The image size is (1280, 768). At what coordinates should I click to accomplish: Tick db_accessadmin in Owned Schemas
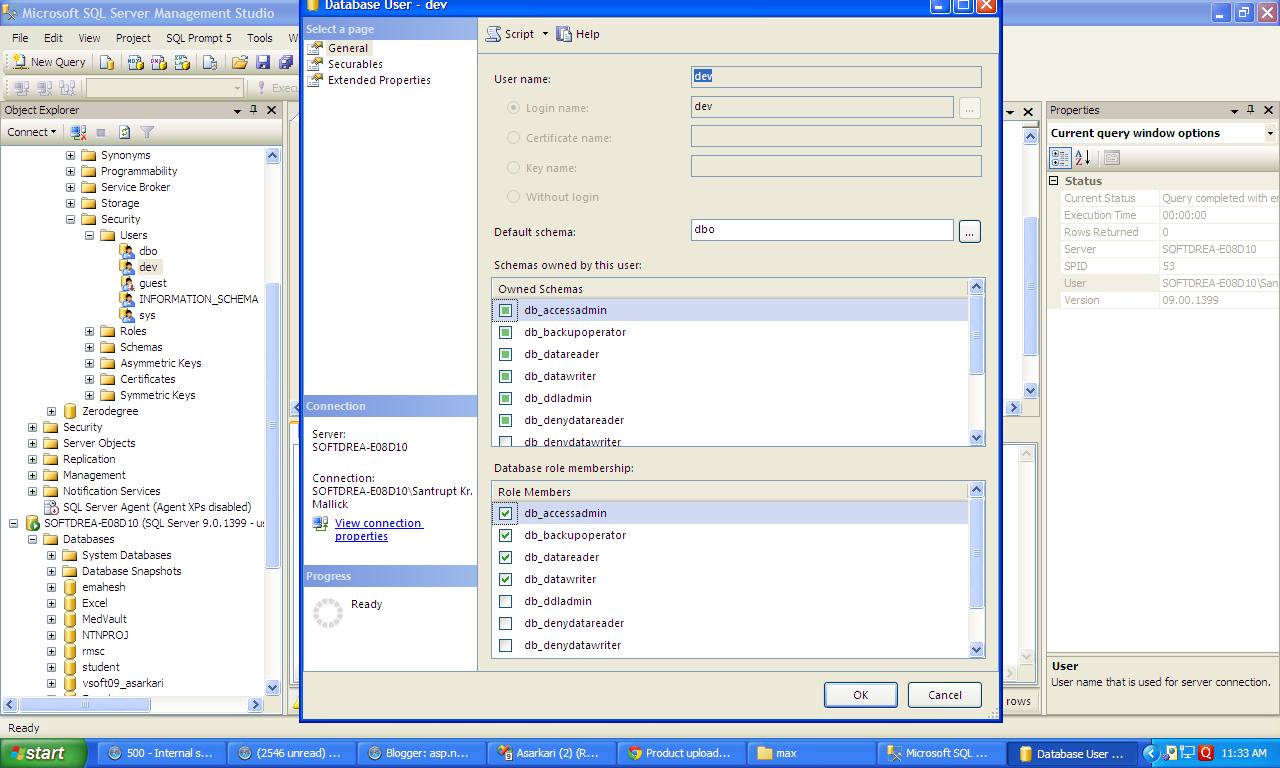coord(505,310)
